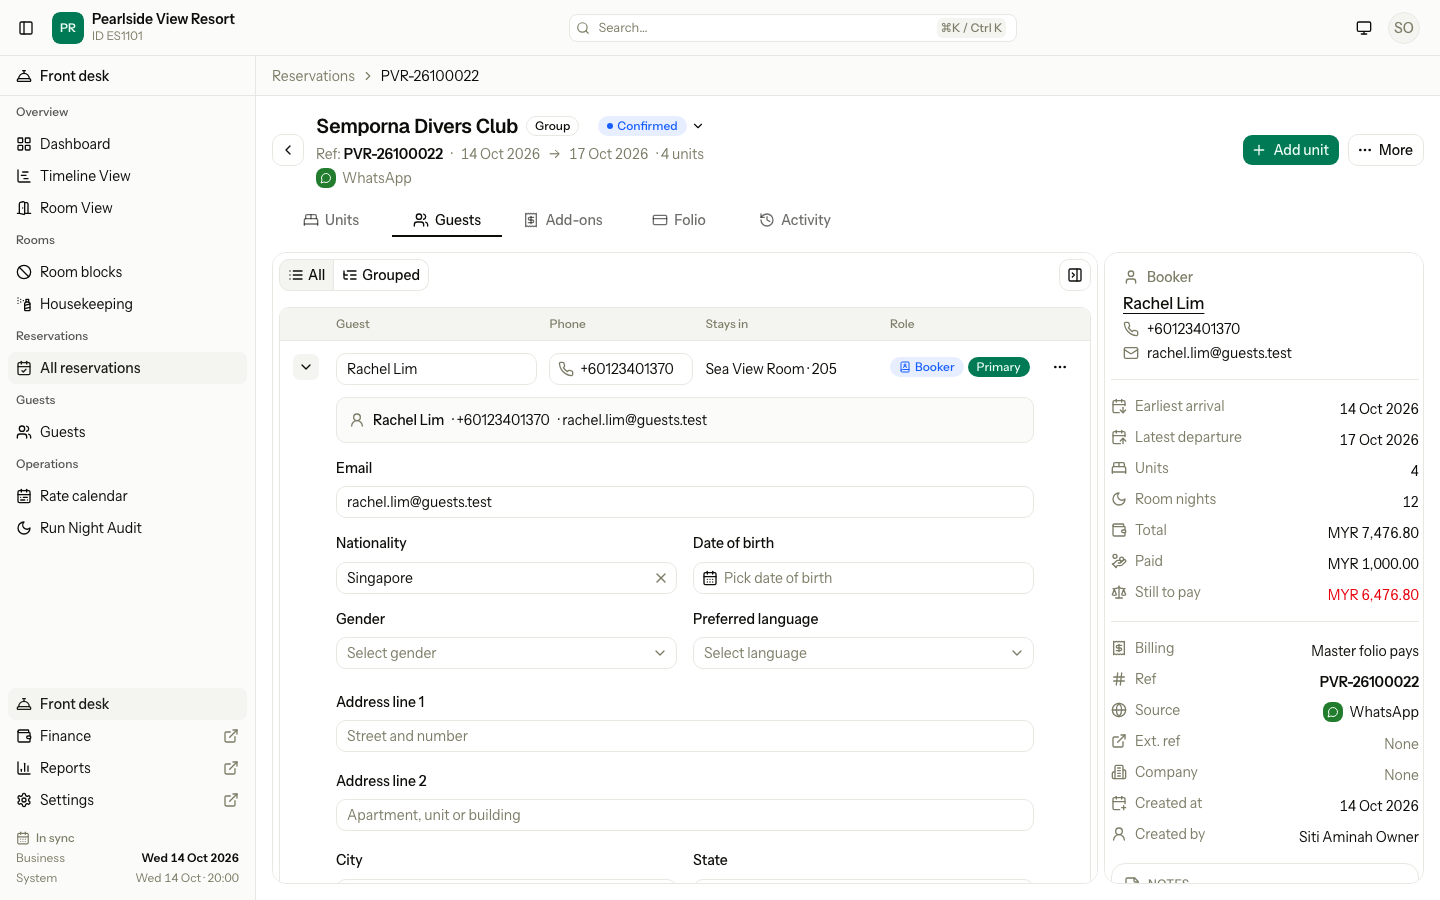Switch to the Add-ons tab
Image resolution: width=1440 pixels, height=900 pixels.
click(x=564, y=220)
